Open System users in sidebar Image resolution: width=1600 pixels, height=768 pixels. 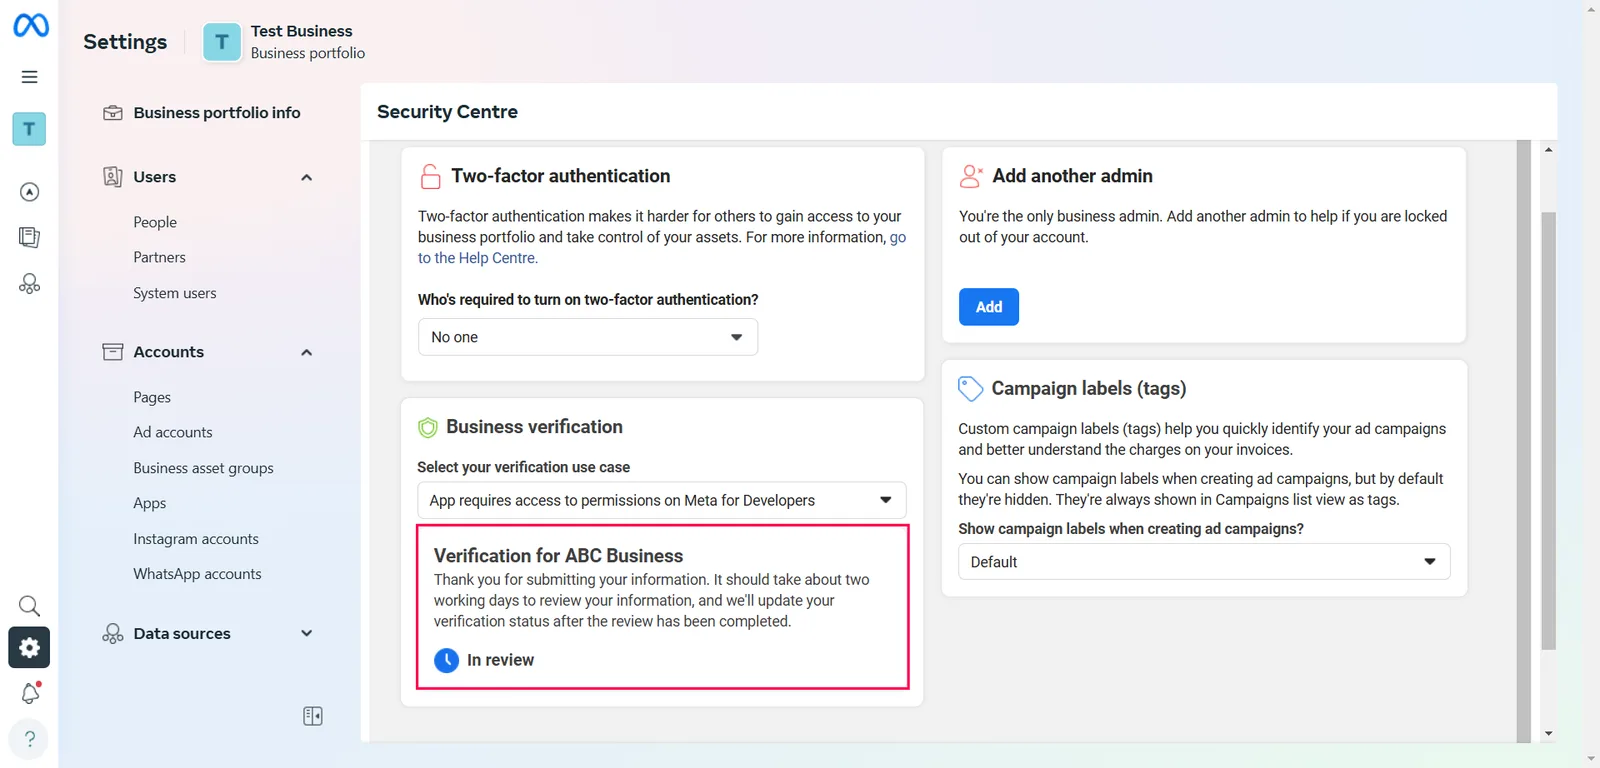pyautogui.click(x=175, y=293)
